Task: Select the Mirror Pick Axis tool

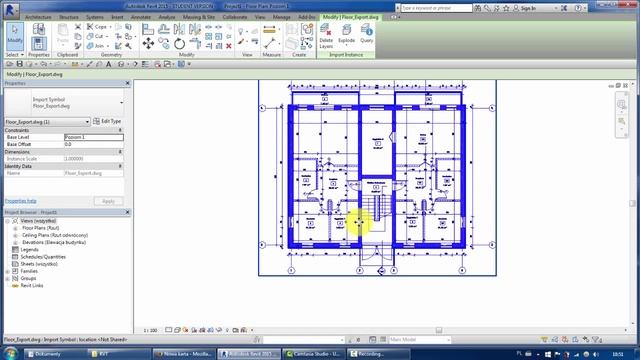Action: [x=179, y=29]
